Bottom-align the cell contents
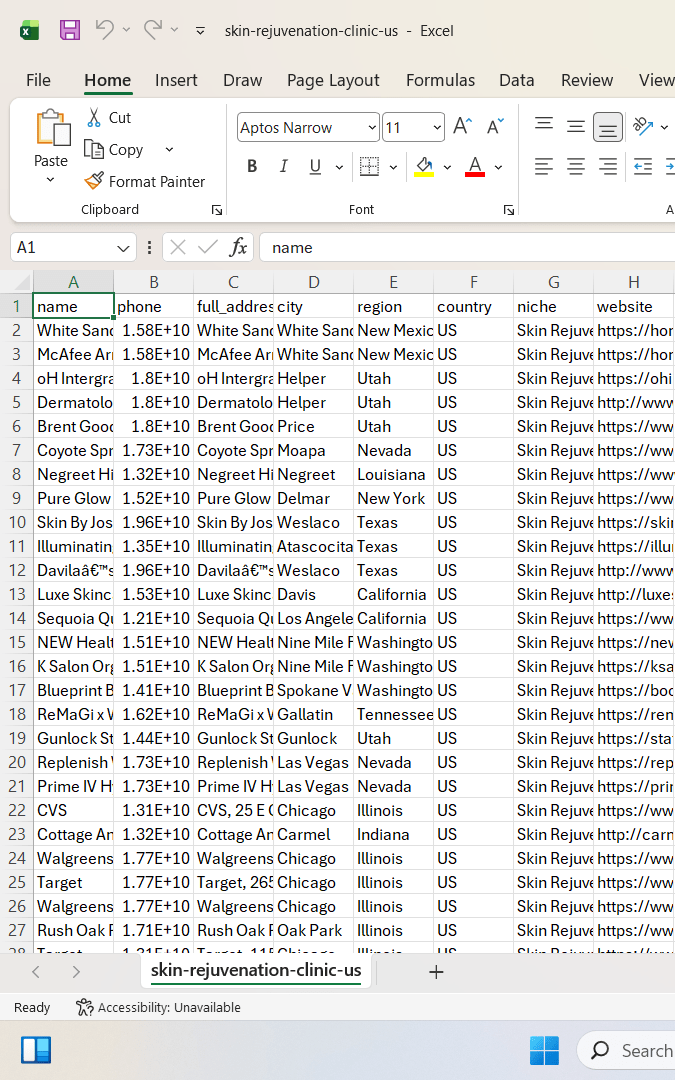 point(608,127)
